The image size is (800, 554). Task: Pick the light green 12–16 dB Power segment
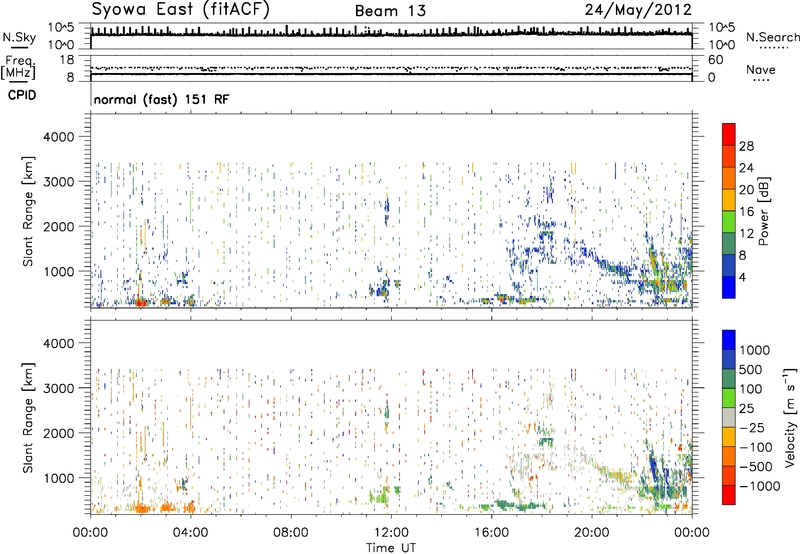(x=729, y=221)
